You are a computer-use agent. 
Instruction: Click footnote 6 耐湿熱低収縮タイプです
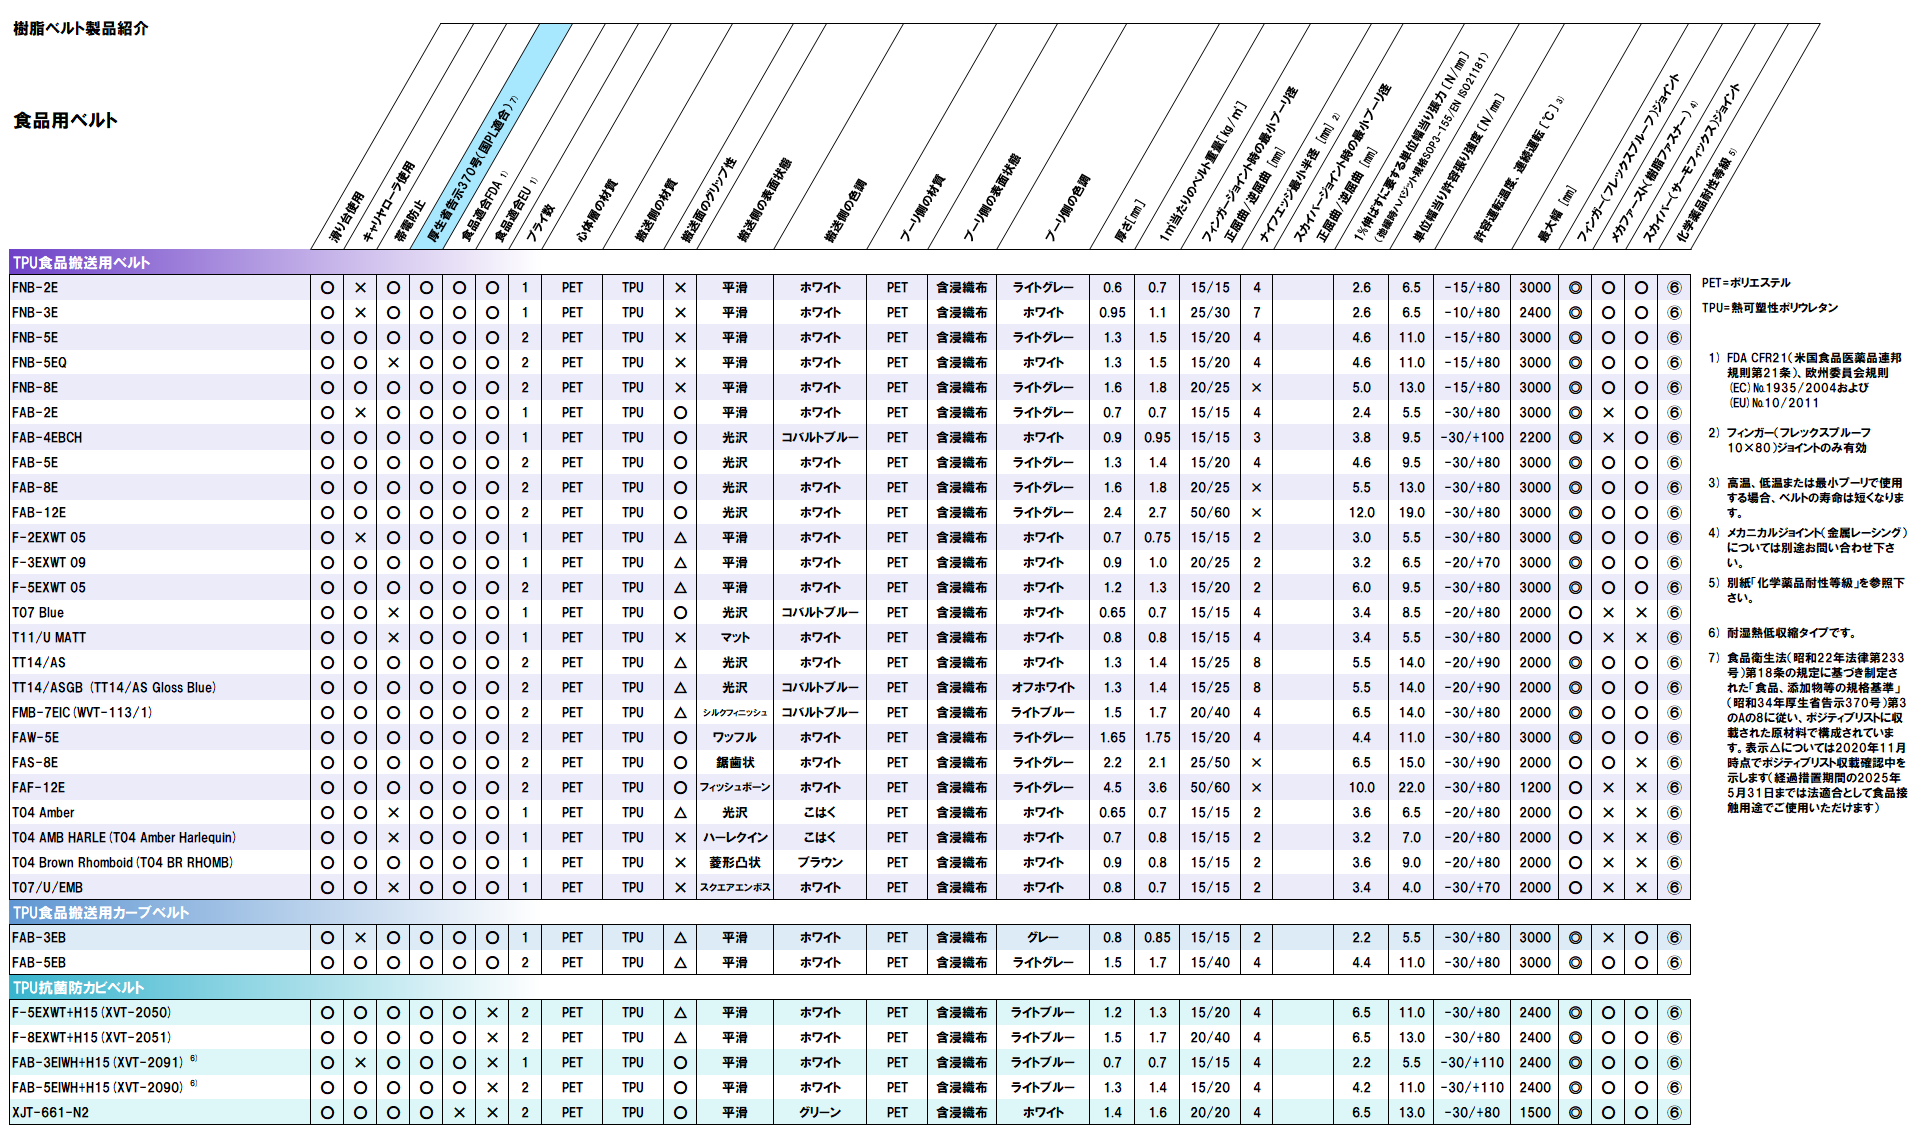pyautogui.click(x=1782, y=633)
